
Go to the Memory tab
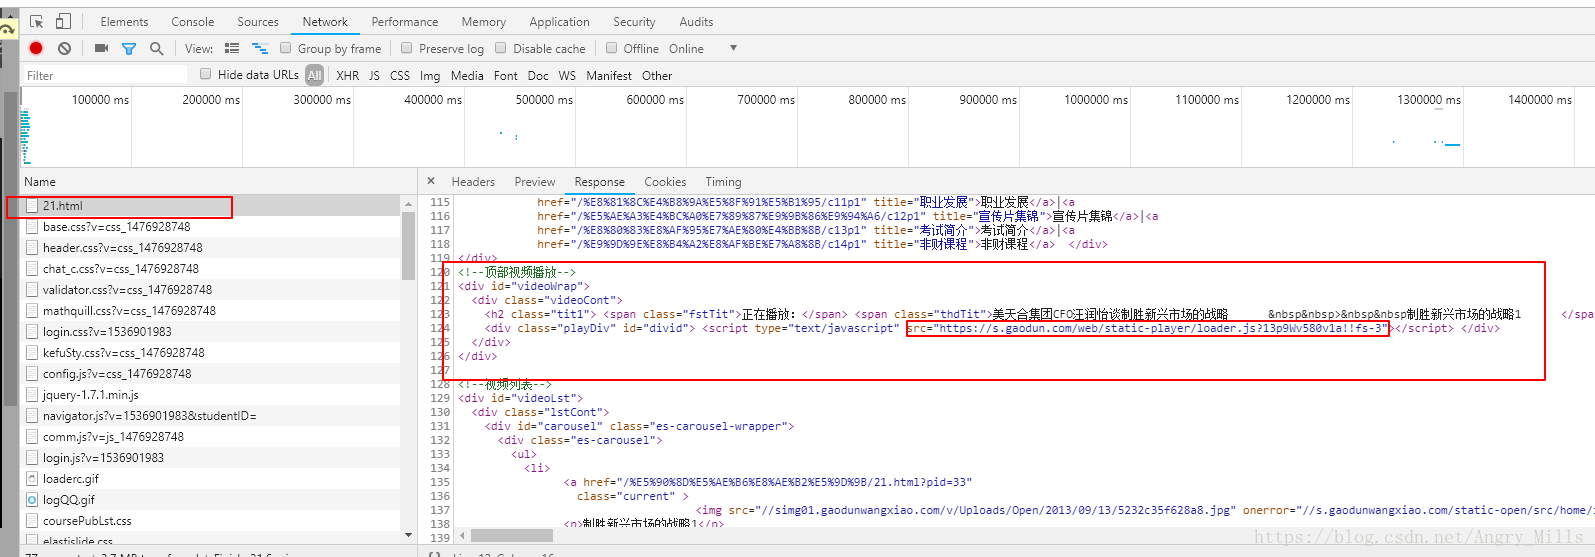[484, 21]
